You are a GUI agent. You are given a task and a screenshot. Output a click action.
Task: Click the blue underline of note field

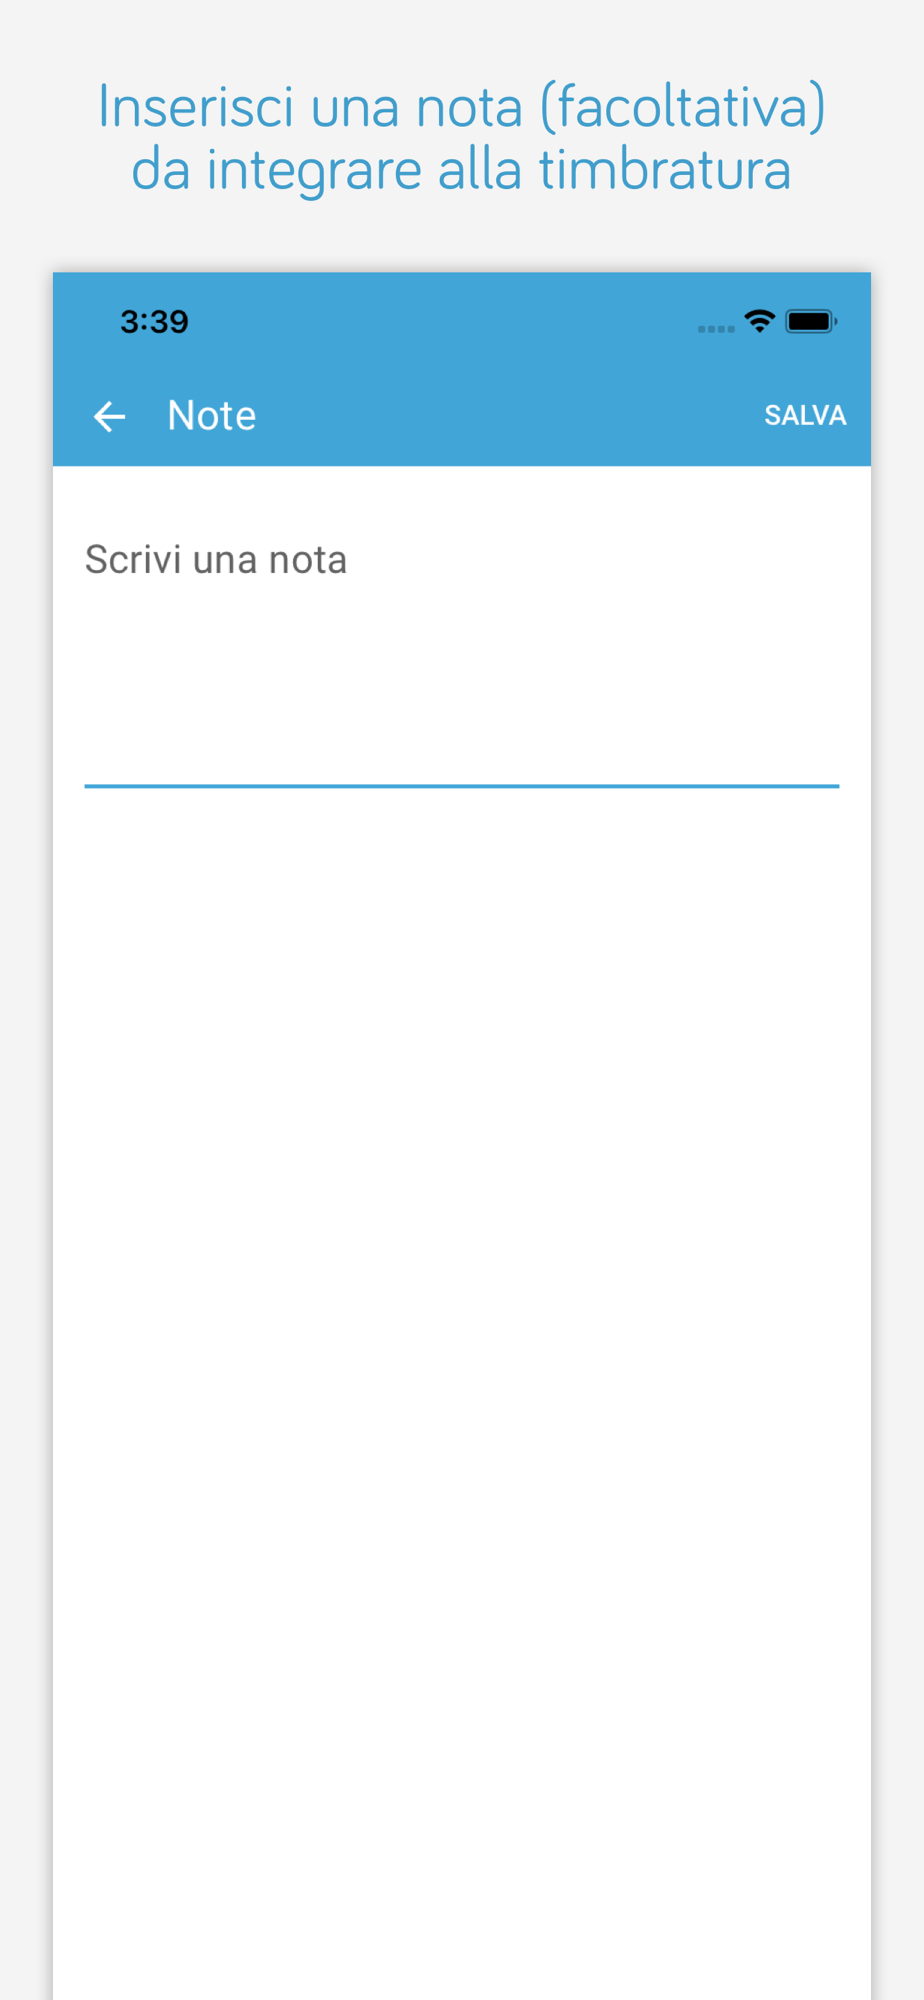(x=461, y=786)
